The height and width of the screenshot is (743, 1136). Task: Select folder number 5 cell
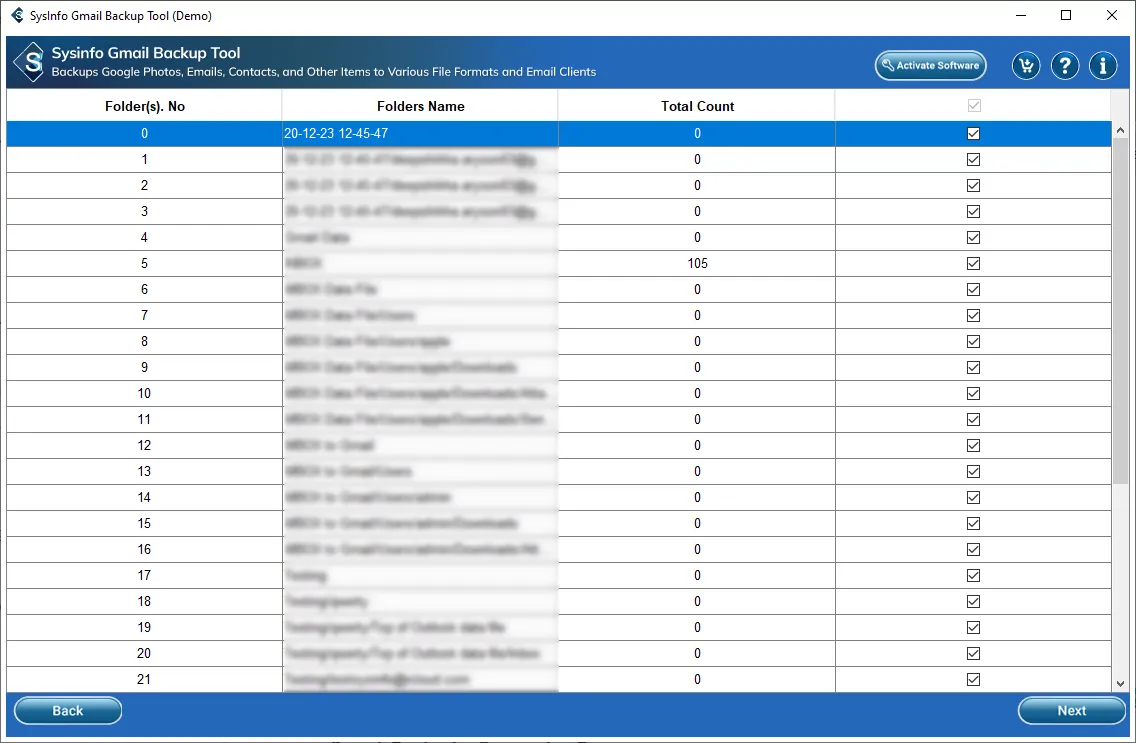coord(144,264)
